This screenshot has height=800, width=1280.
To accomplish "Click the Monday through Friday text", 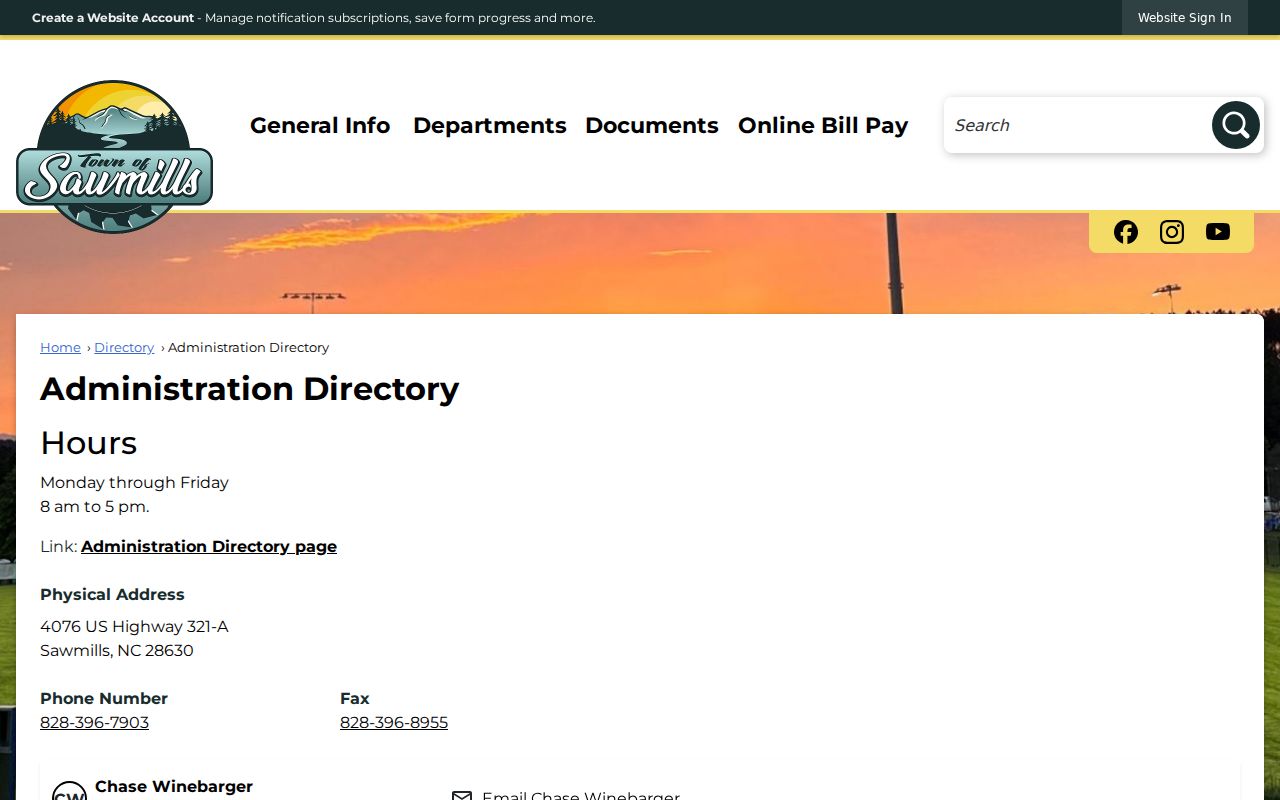I will (134, 482).
